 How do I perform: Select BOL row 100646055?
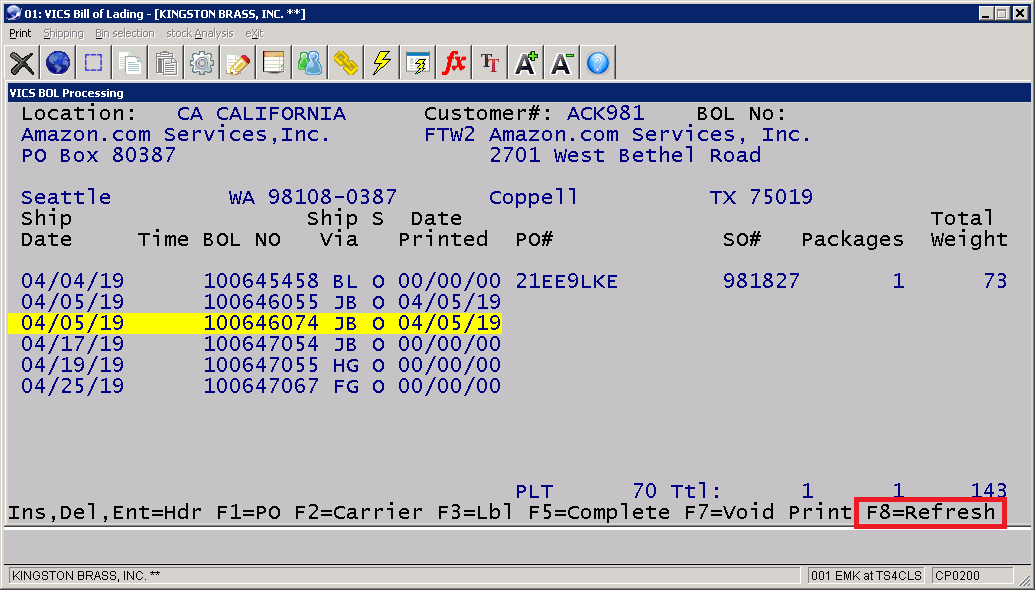(261, 302)
